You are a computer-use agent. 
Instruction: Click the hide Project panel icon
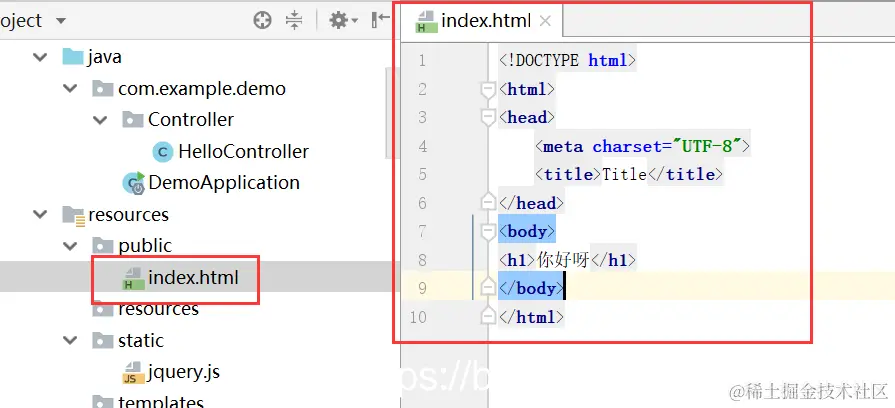click(380, 20)
